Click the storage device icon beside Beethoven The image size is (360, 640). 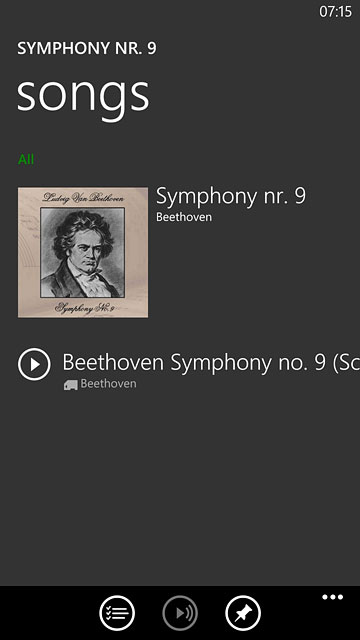click(70, 384)
